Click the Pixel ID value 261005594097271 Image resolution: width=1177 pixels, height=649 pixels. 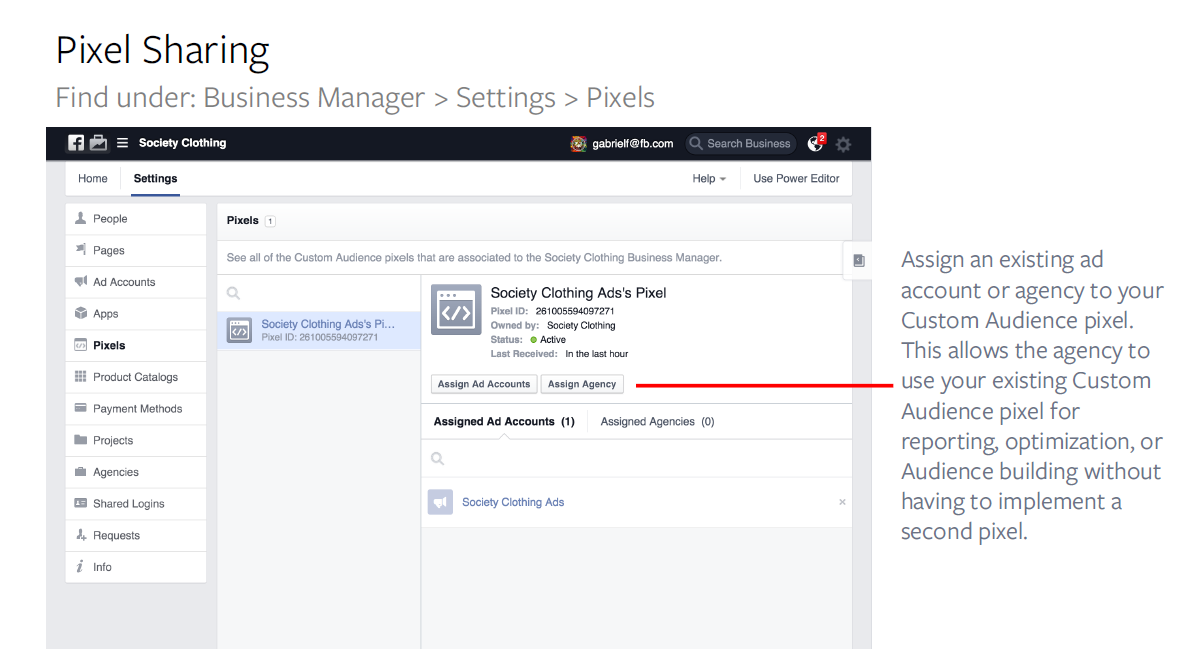(575, 311)
